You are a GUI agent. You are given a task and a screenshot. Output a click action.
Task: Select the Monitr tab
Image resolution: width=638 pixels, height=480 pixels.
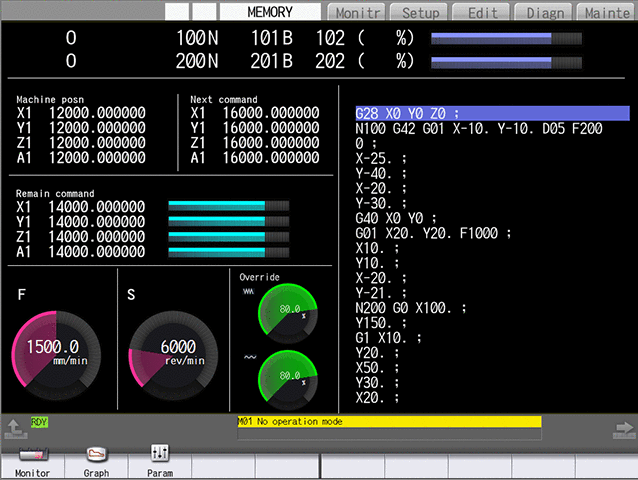point(358,13)
